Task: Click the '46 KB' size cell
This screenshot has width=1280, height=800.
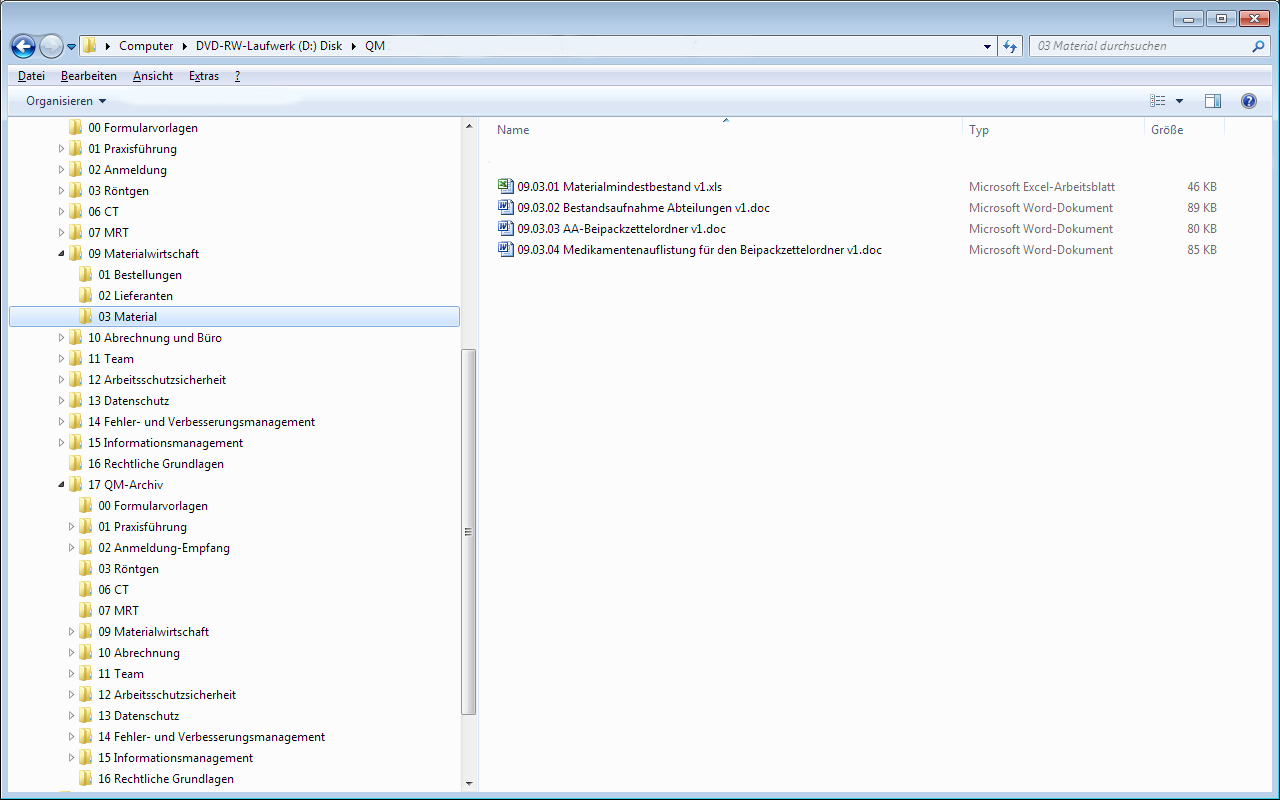Action: (x=1202, y=187)
